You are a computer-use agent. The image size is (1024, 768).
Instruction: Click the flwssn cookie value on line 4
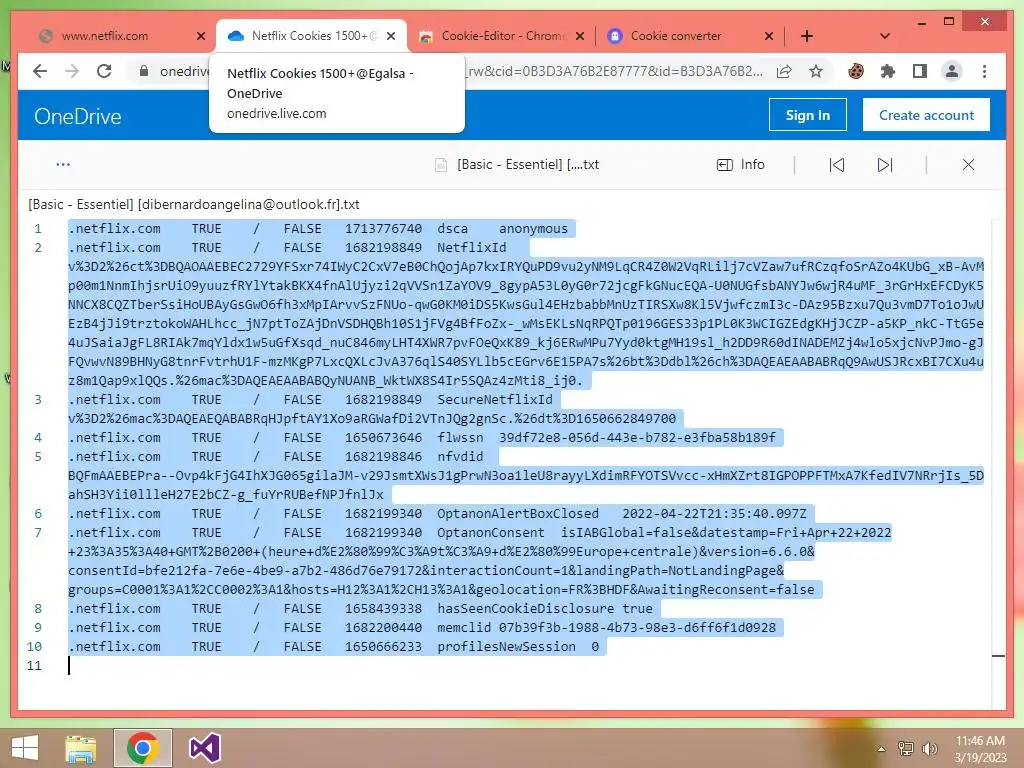(637, 437)
